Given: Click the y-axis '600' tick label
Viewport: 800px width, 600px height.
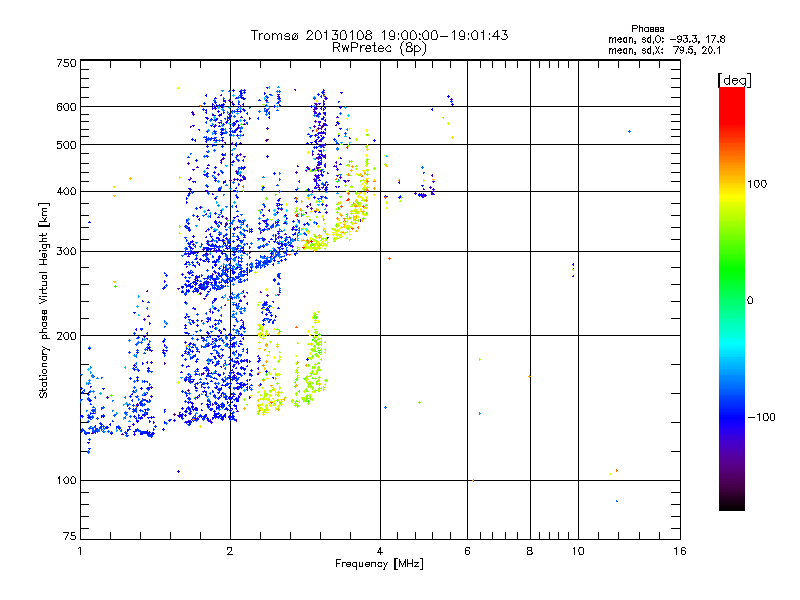Looking at the screenshot, I should click(66, 107).
